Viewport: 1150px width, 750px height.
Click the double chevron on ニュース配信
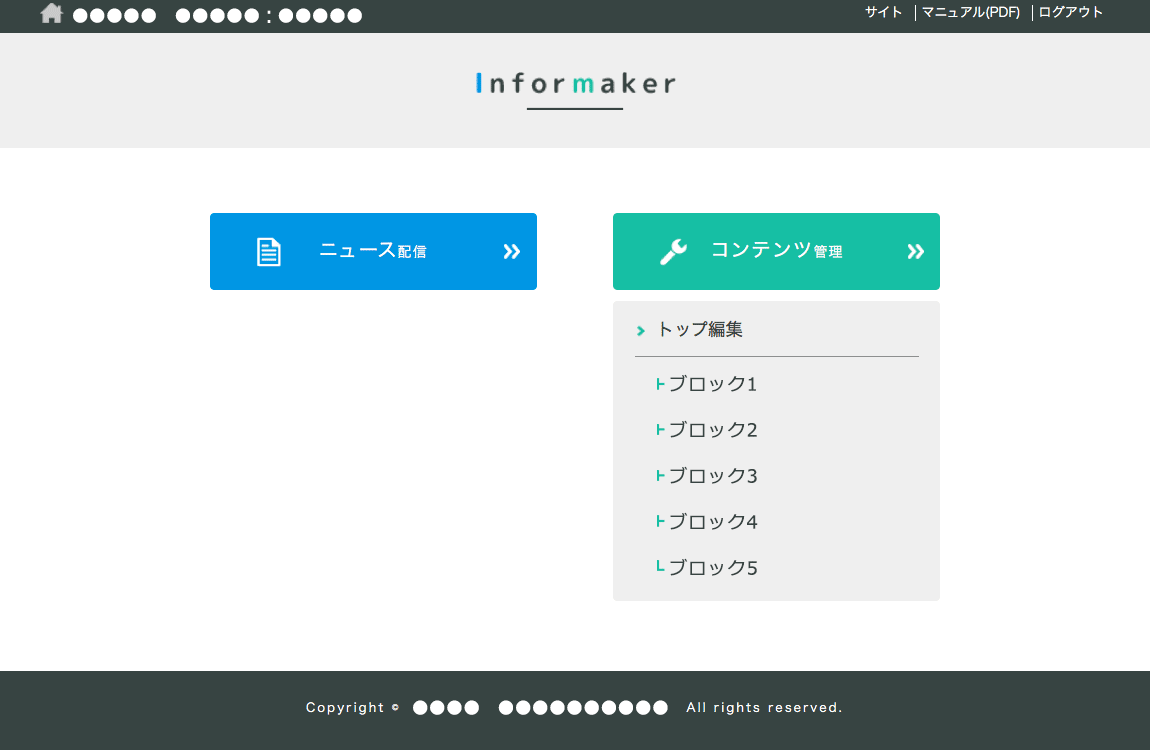click(x=511, y=251)
